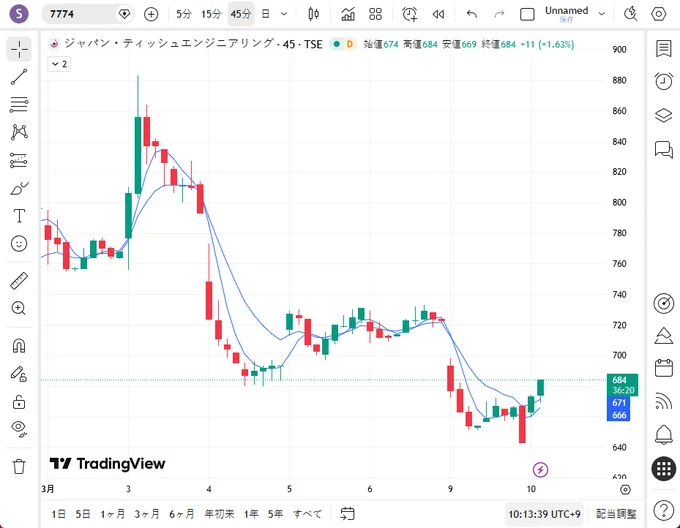Open the alerts clock panel

[664, 81]
